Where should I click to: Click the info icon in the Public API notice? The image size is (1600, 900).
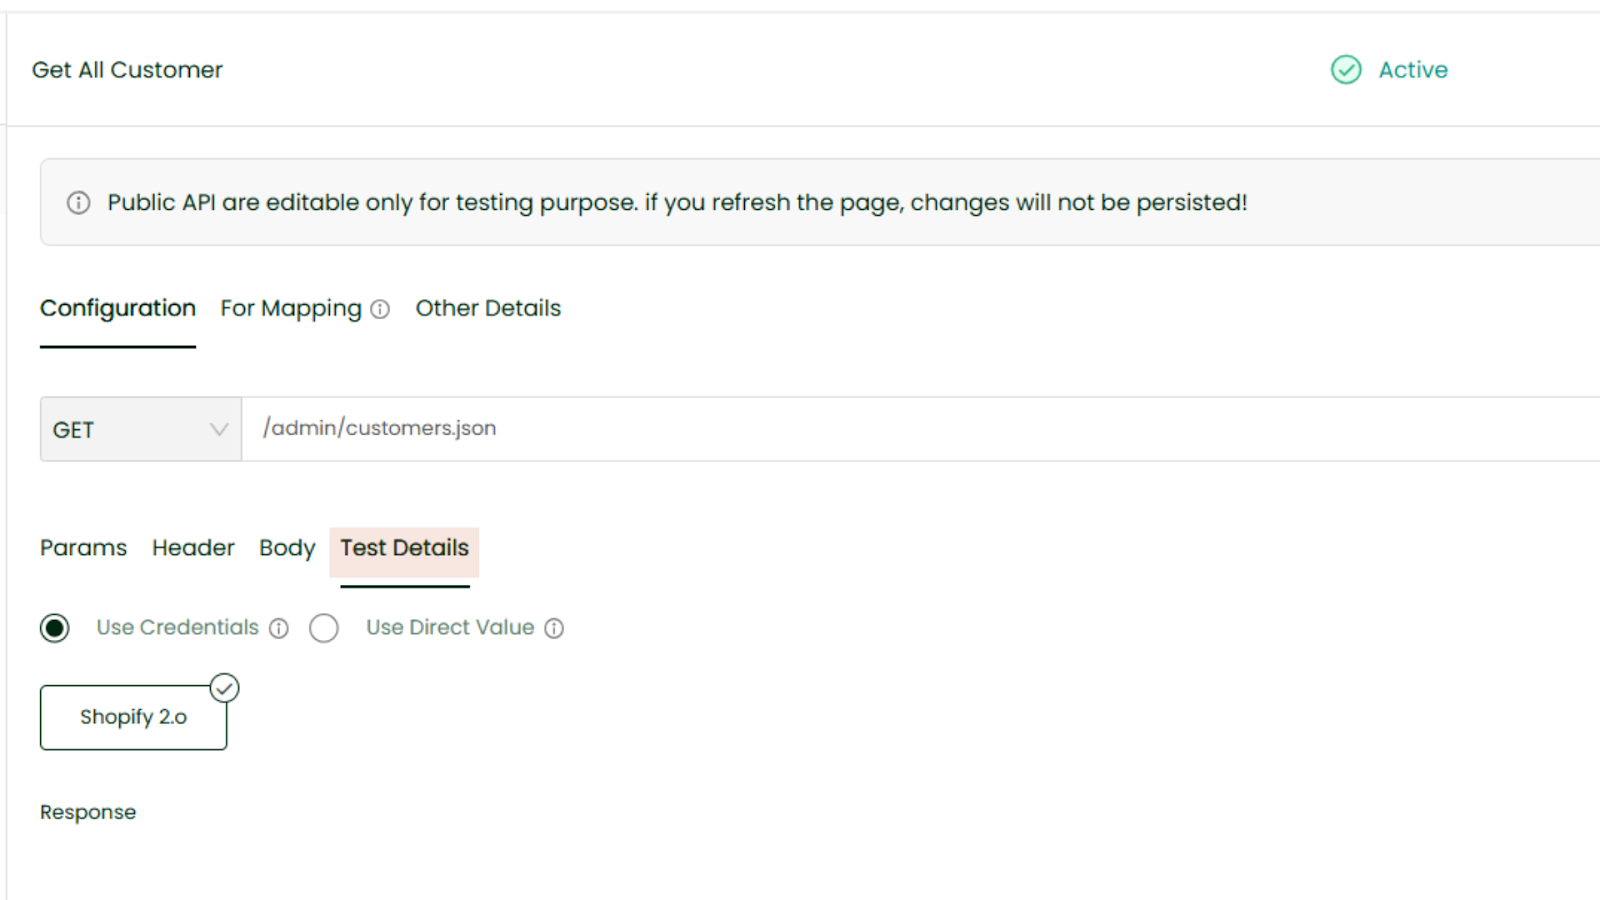click(x=79, y=203)
